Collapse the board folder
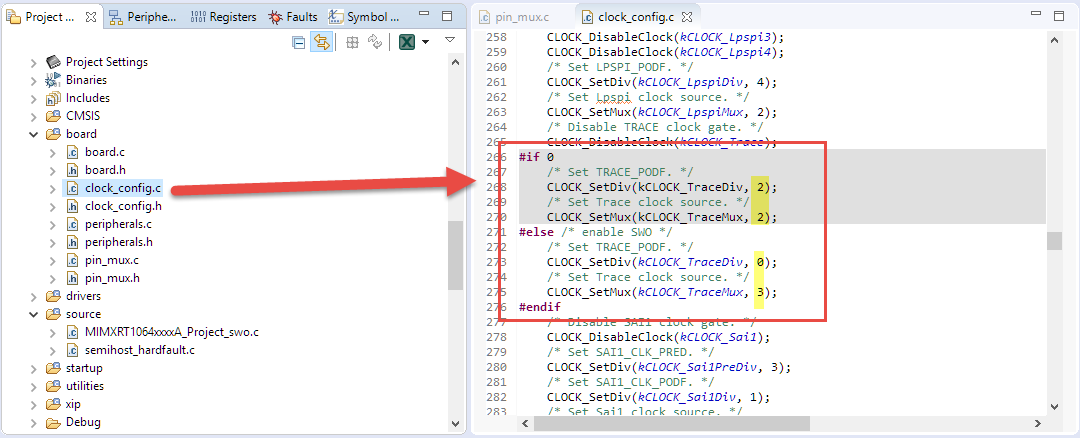 coord(35,134)
